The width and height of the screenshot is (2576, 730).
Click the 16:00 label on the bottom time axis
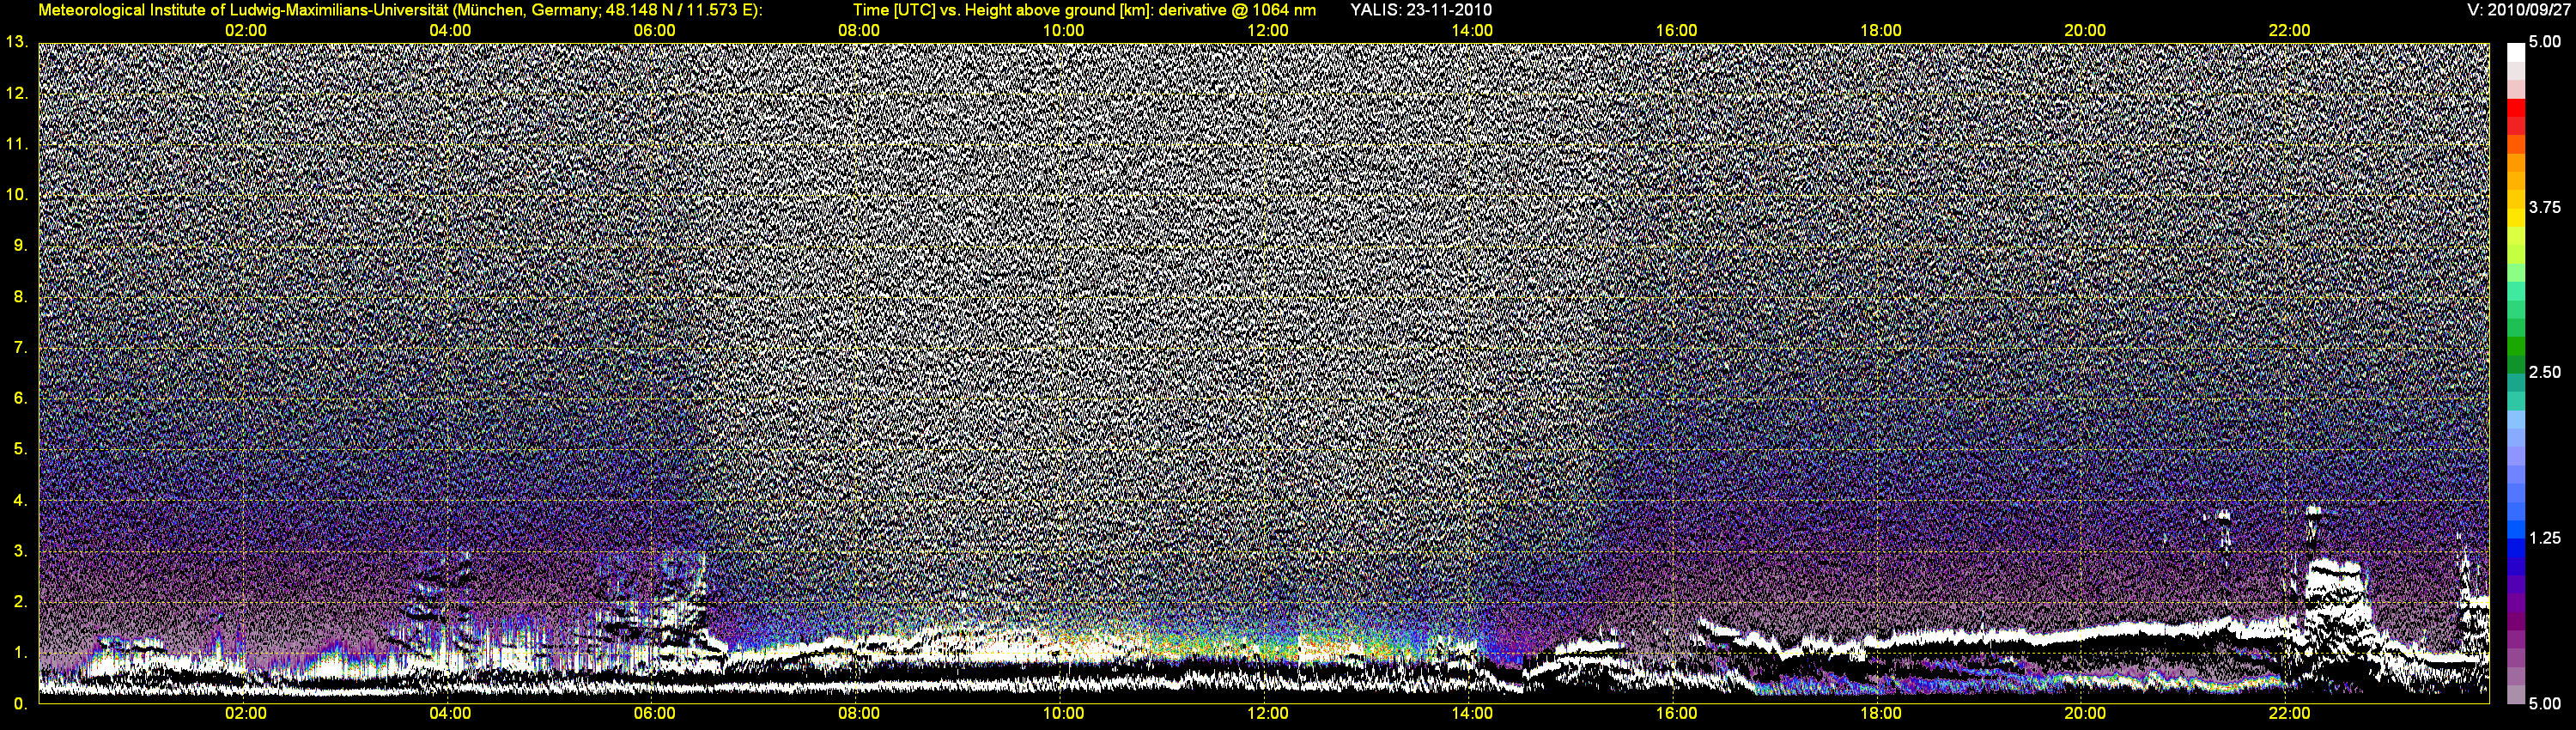(1676, 714)
